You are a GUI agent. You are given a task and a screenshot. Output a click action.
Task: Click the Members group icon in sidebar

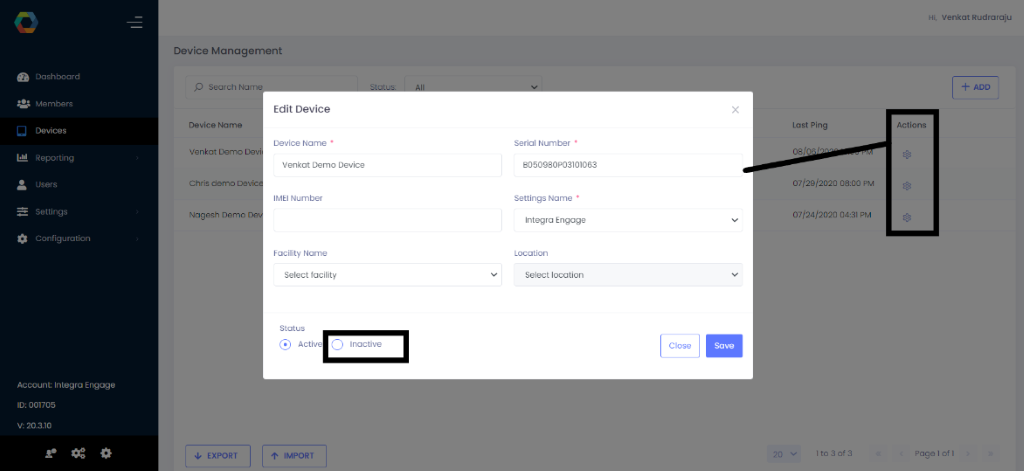[23, 104]
